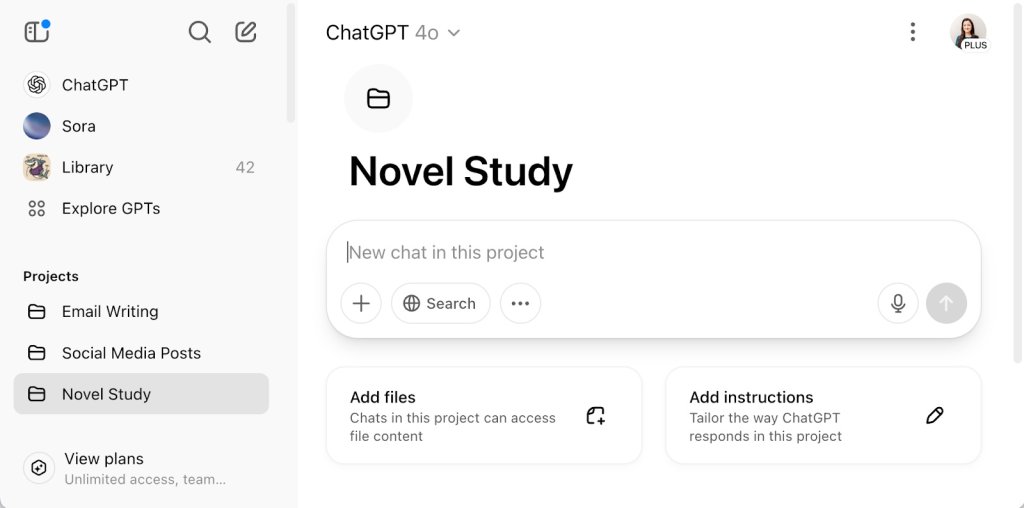1024x508 pixels.
Task: Open the profile avatar with PLUS badge
Action: tap(968, 32)
